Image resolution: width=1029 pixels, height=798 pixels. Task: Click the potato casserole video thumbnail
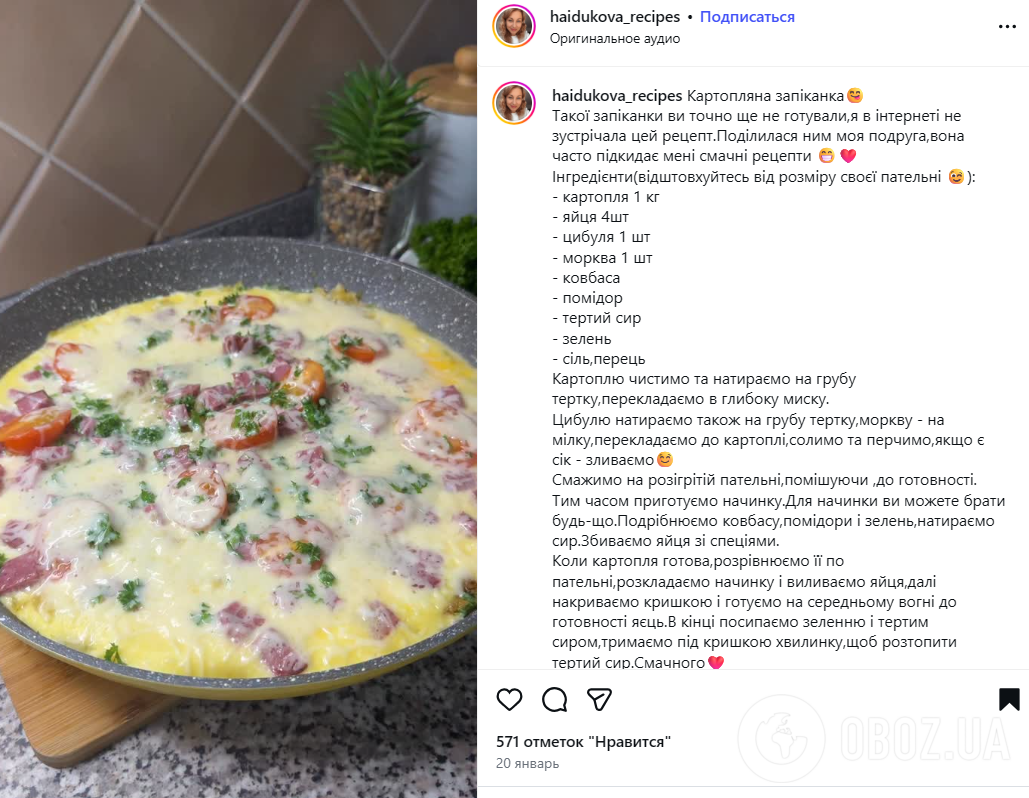[238, 399]
